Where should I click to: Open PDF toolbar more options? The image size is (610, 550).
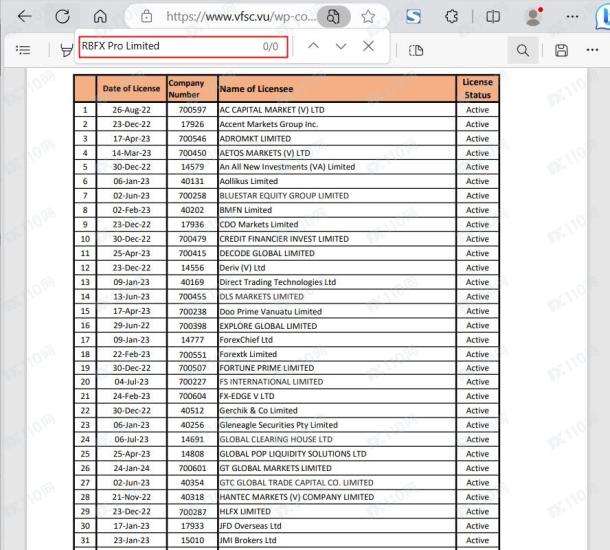point(592,50)
